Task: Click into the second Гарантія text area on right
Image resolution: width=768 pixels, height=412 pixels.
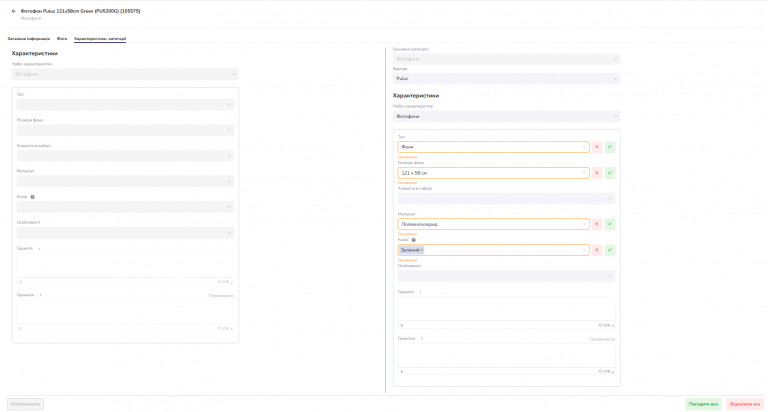Action: point(506,355)
